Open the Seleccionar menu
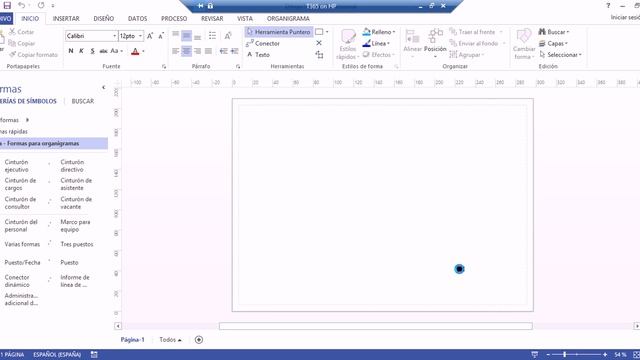The height and width of the screenshot is (360, 640). tap(560, 55)
